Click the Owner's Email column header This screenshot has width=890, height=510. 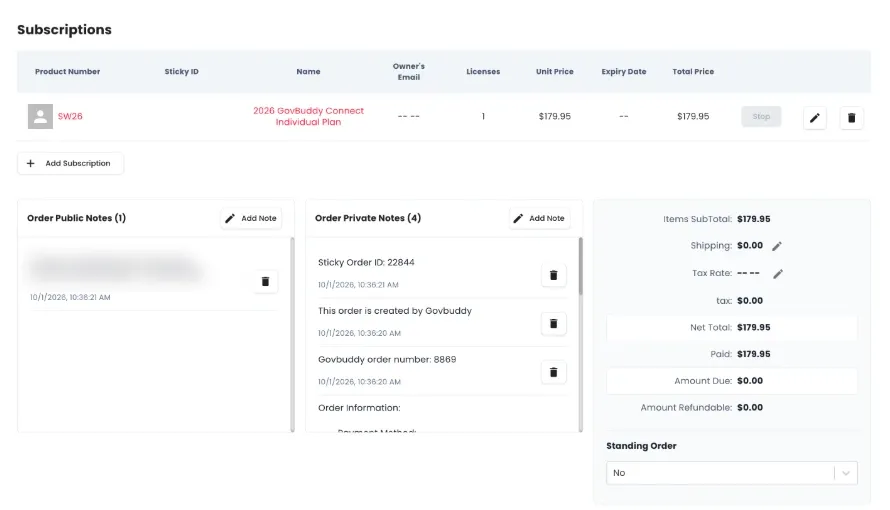[x=409, y=71]
